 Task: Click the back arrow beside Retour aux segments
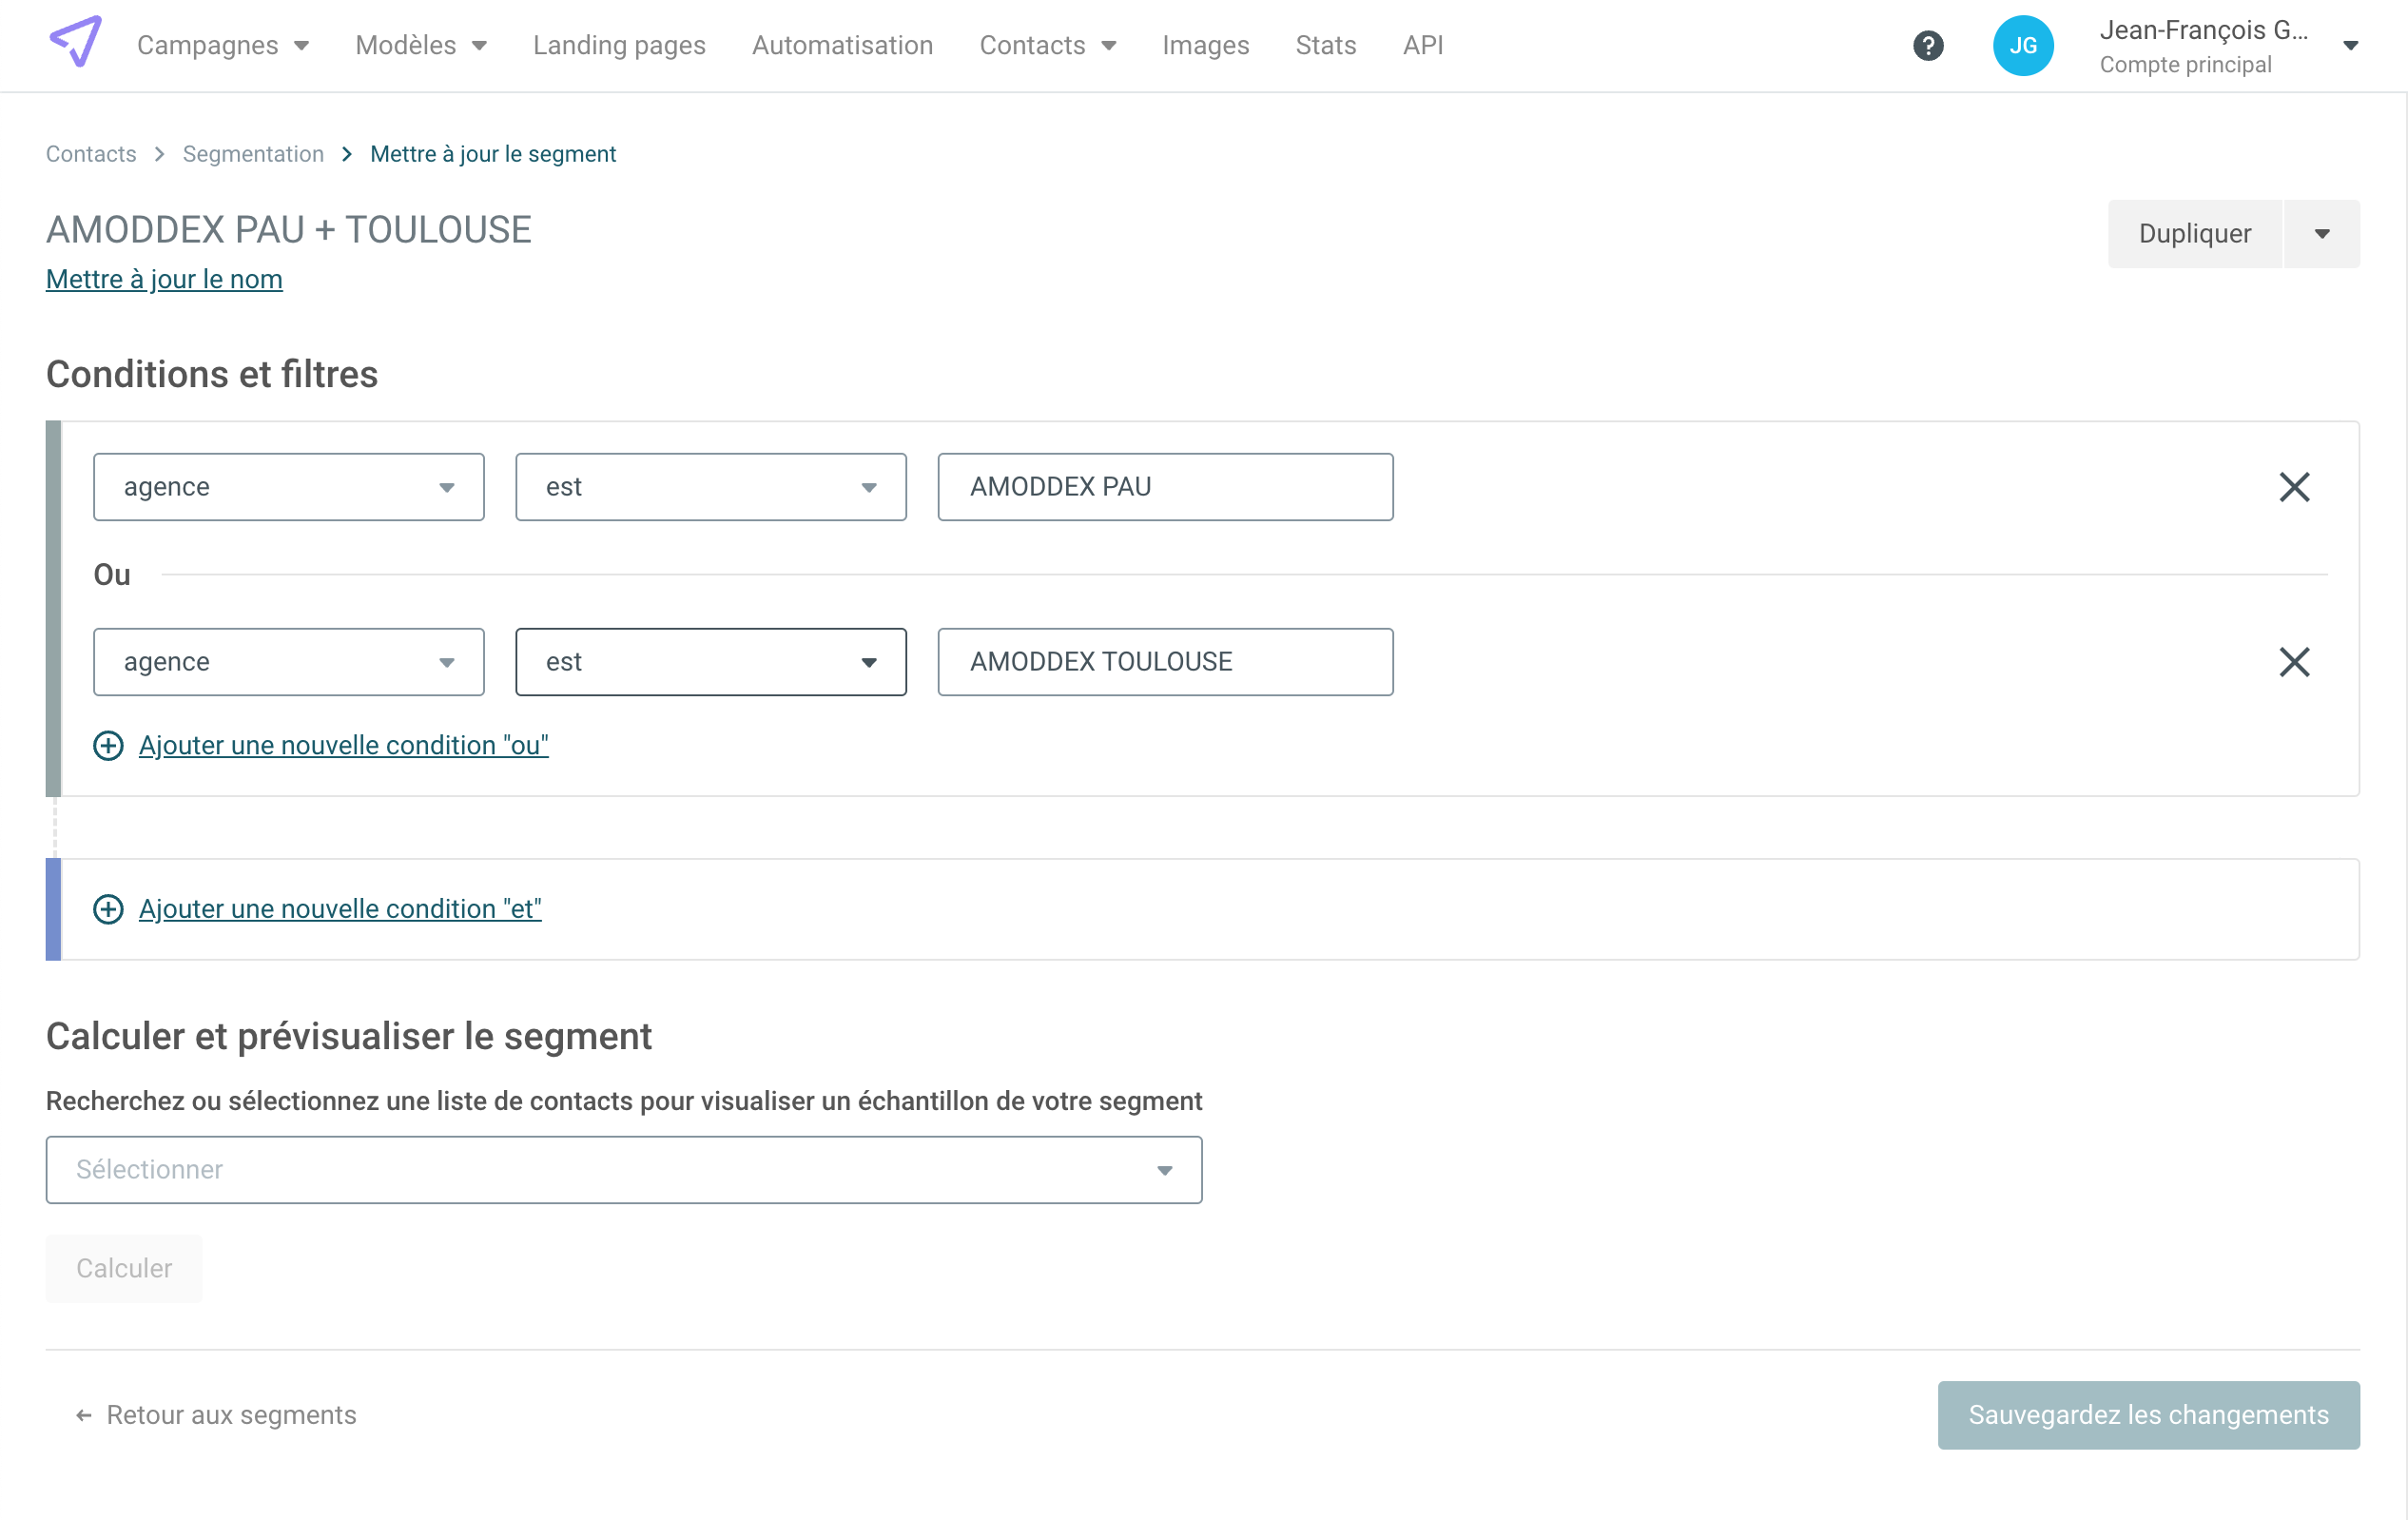click(84, 1415)
